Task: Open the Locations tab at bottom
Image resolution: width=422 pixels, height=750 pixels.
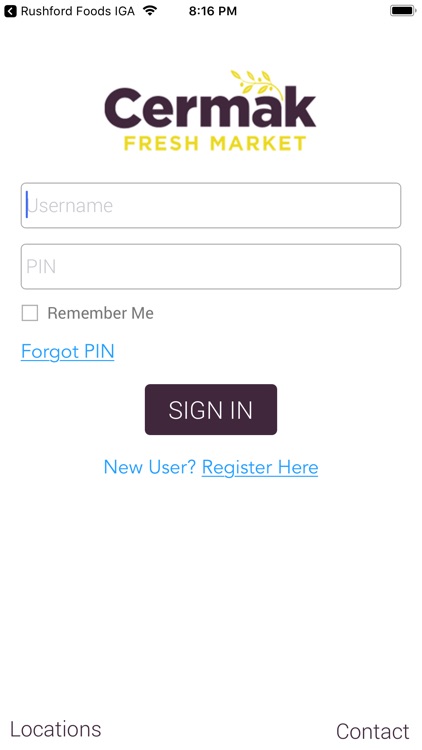Action: point(56,729)
